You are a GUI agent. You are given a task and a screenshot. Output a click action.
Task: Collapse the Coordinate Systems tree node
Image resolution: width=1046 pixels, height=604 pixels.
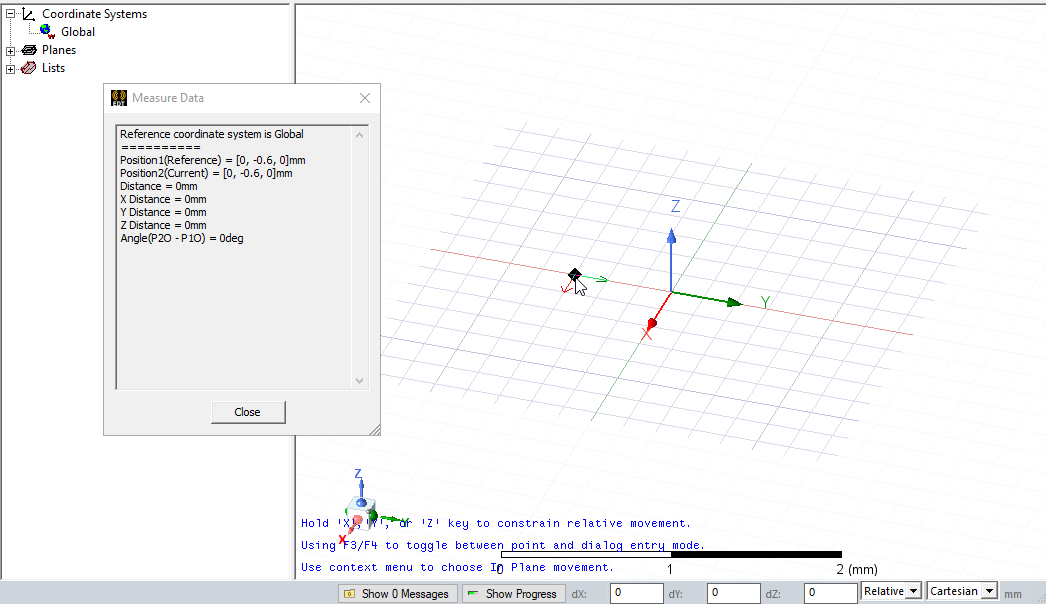11,14
